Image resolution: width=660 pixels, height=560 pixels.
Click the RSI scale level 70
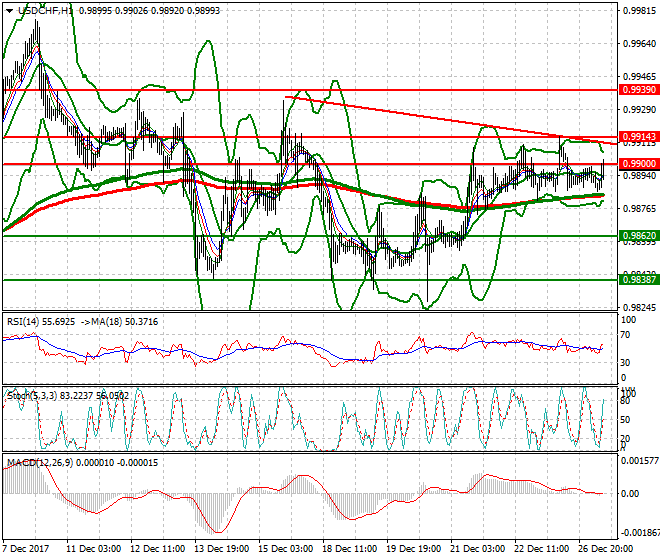[625, 335]
